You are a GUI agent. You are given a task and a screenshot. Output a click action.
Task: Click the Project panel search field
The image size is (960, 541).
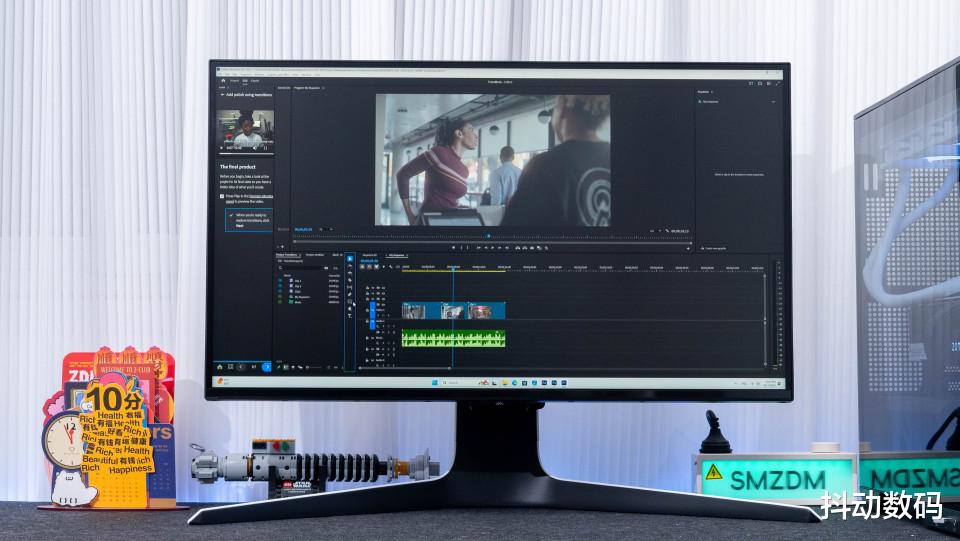301,268
